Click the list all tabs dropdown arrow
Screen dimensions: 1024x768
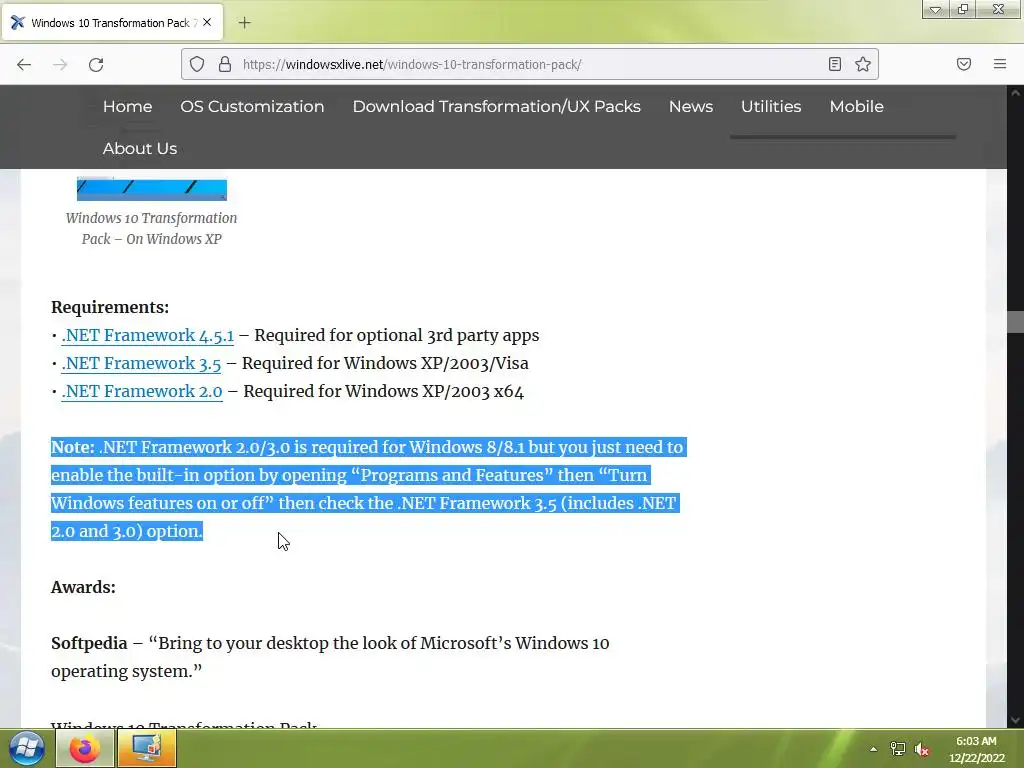tap(935, 9)
